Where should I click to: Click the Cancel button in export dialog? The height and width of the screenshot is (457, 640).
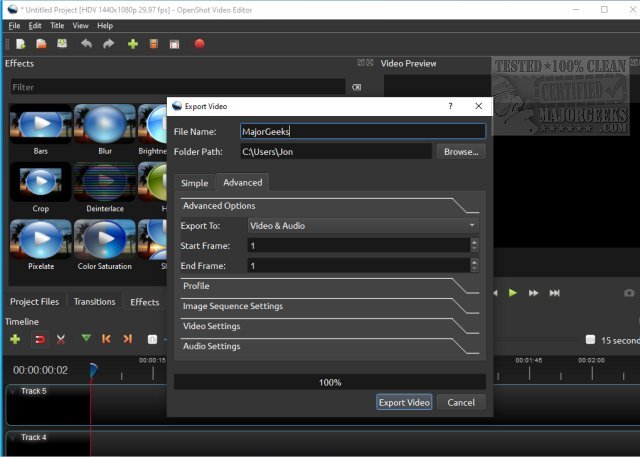(x=461, y=402)
